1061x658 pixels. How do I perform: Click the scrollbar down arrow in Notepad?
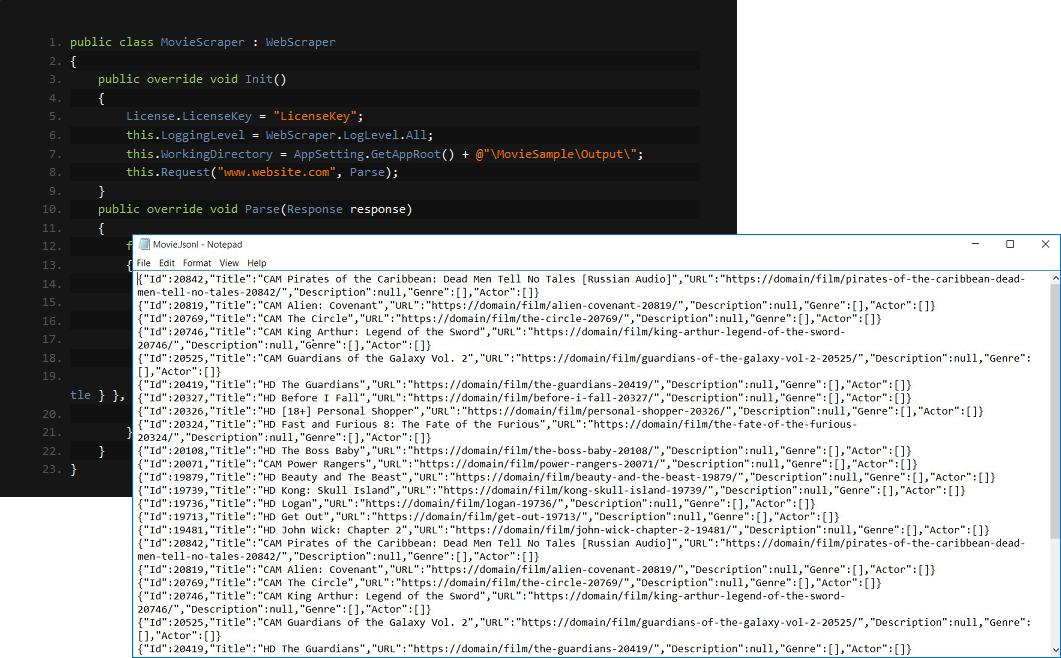coord(1055,651)
